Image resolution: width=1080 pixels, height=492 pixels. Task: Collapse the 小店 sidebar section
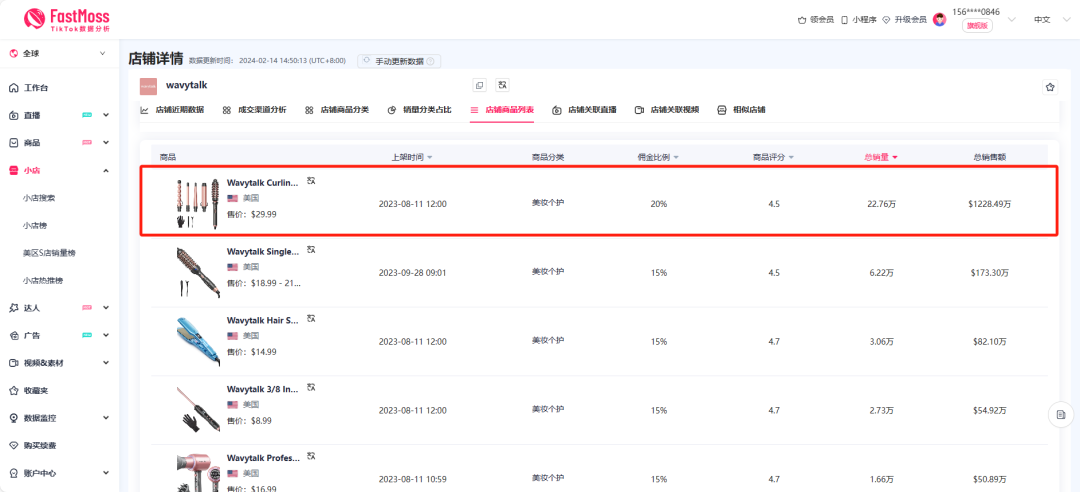[x=106, y=171]
